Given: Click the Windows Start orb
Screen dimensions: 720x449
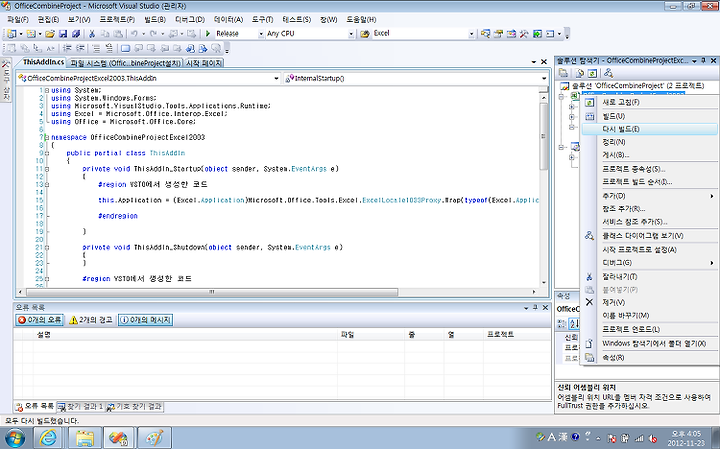Looking at the screenshot, I should coord(14,438).
